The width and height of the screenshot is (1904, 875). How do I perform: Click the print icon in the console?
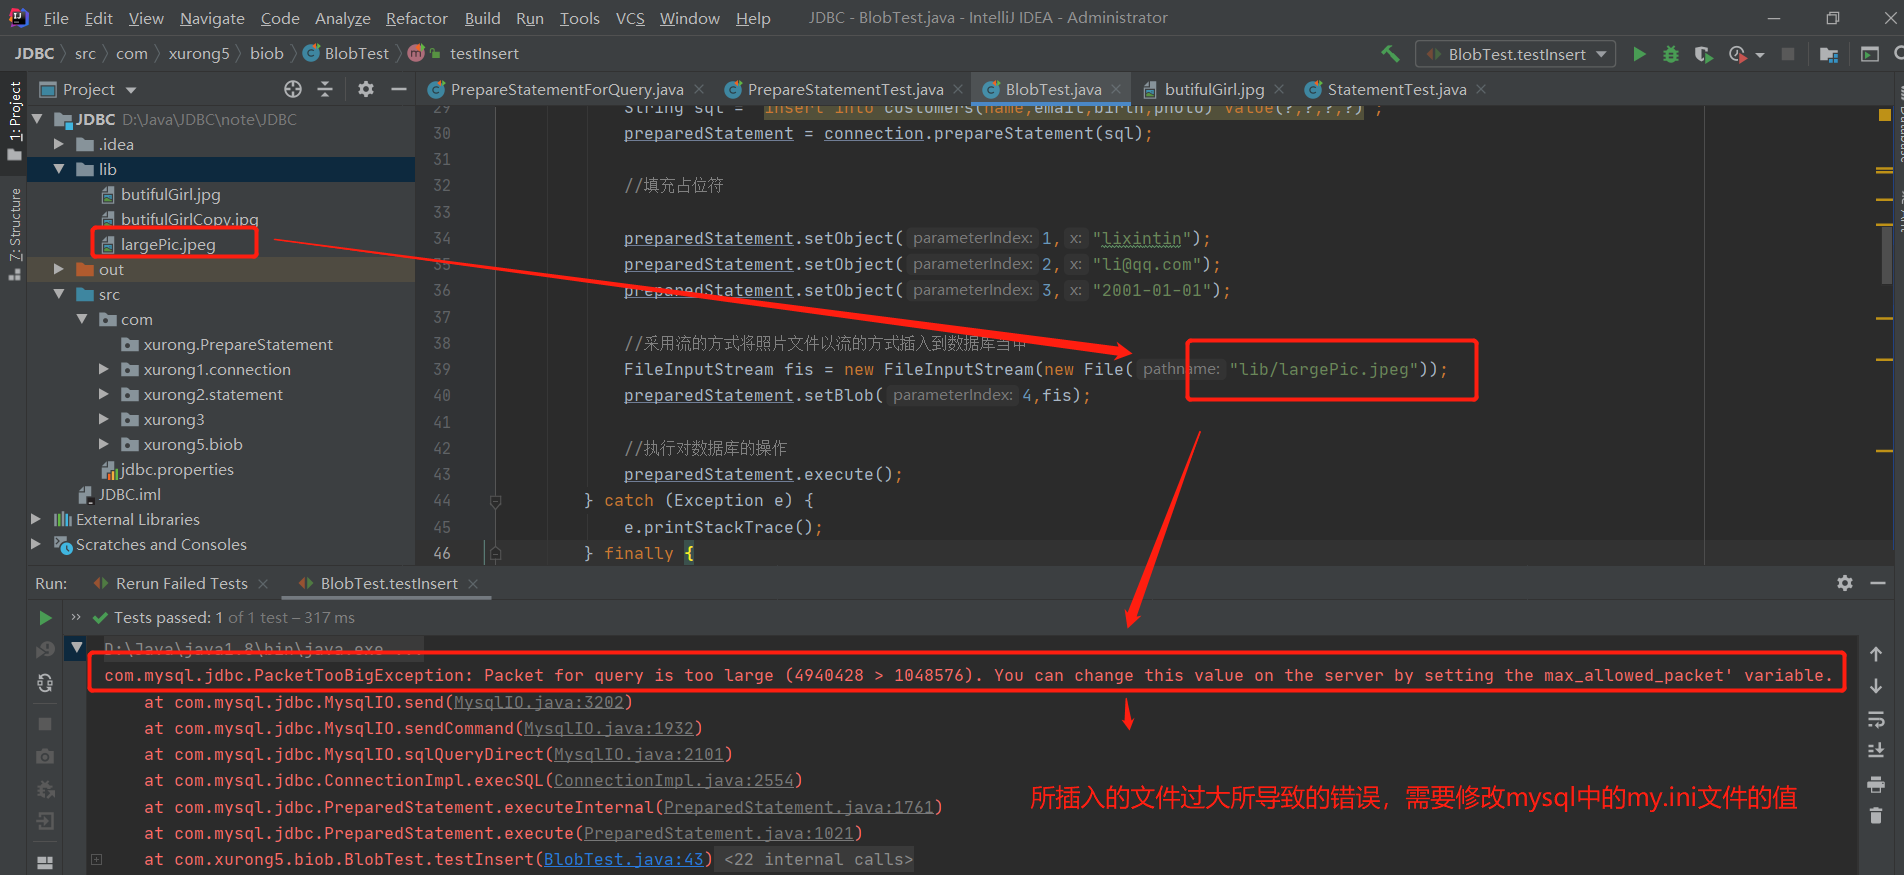[x=1876, y=784]
